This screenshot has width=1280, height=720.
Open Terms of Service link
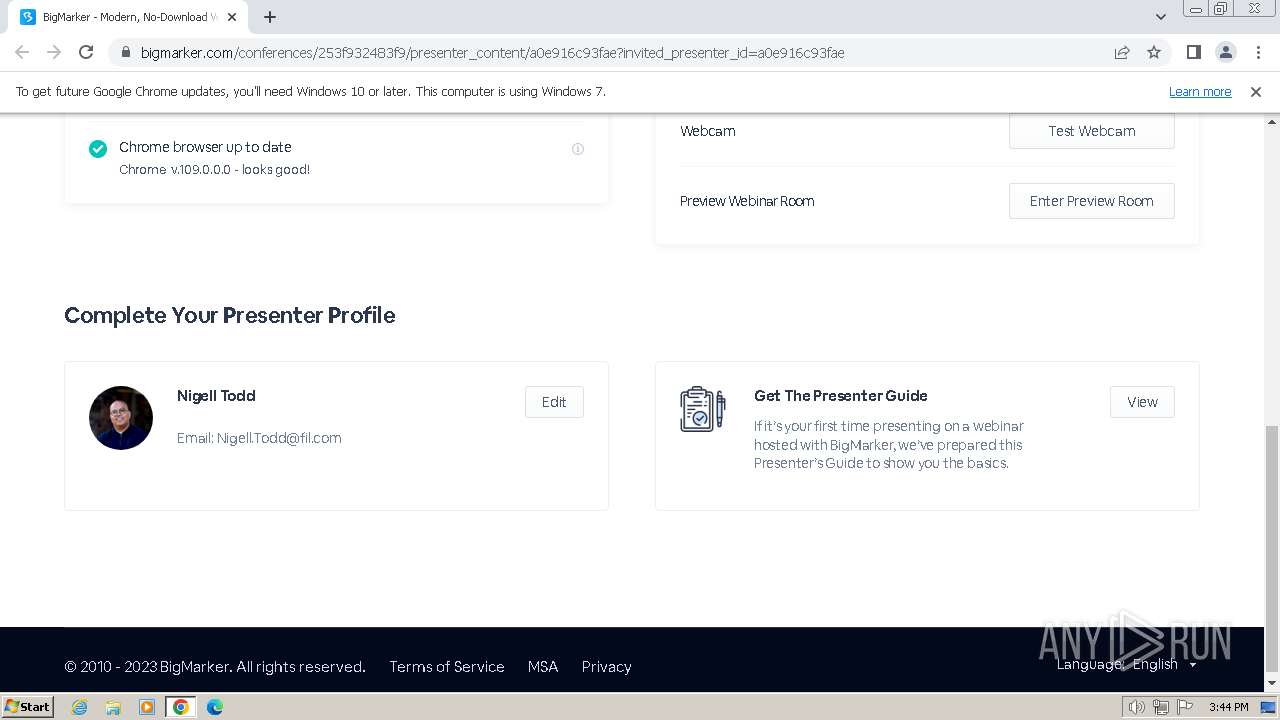[447, 667]
